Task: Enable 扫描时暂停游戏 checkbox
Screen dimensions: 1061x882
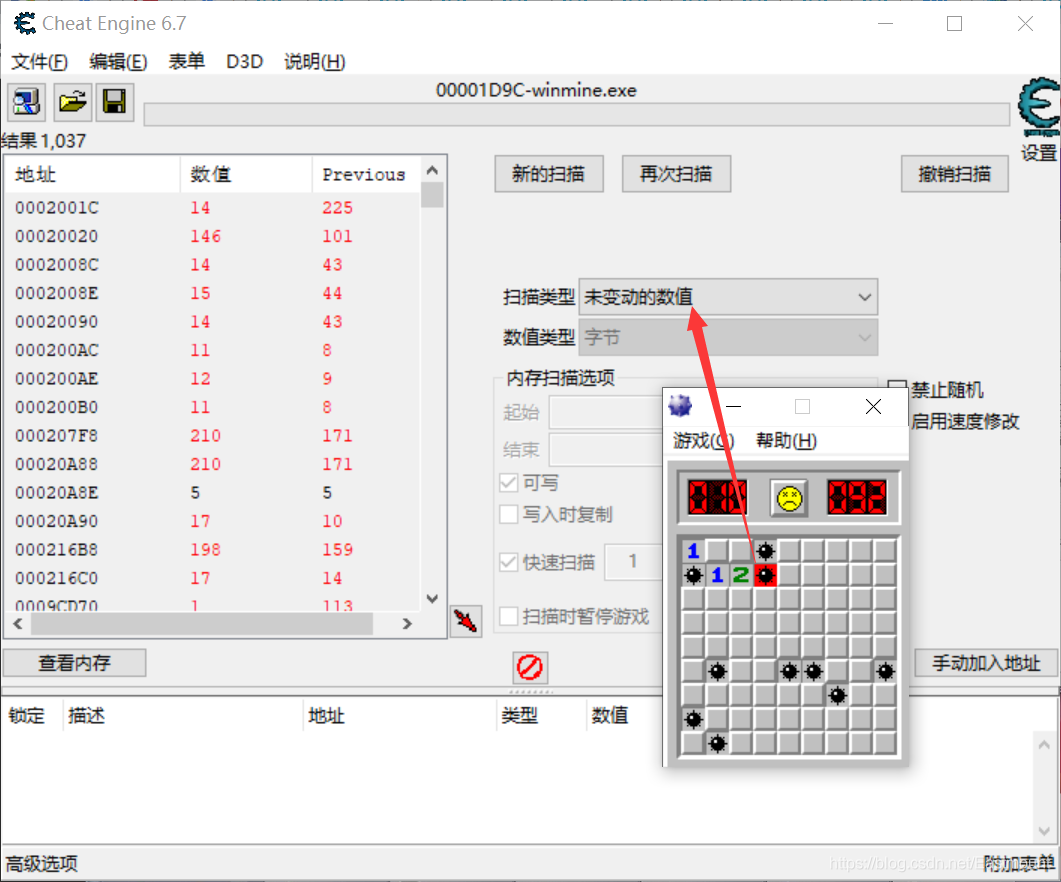Action: pos(508,617)
